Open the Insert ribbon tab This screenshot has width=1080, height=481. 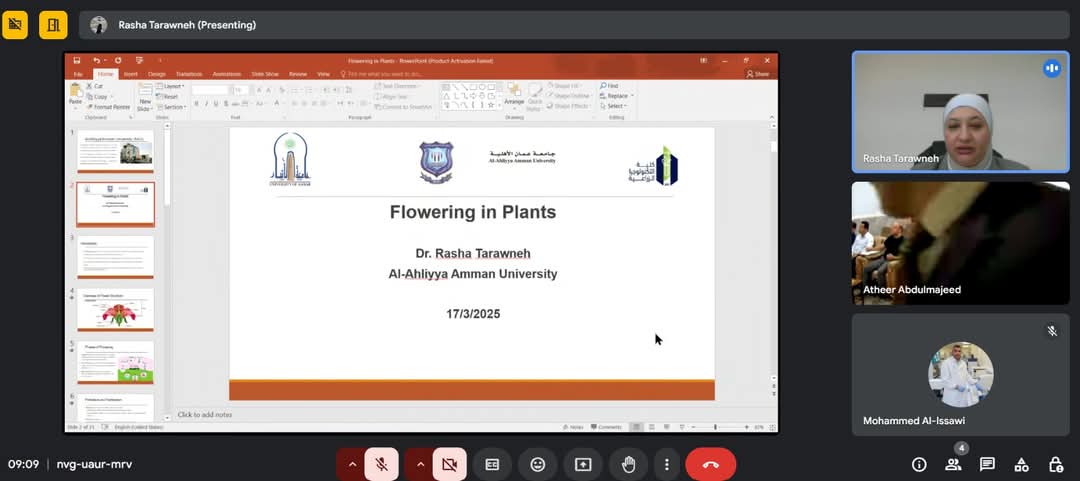[130, 74]
